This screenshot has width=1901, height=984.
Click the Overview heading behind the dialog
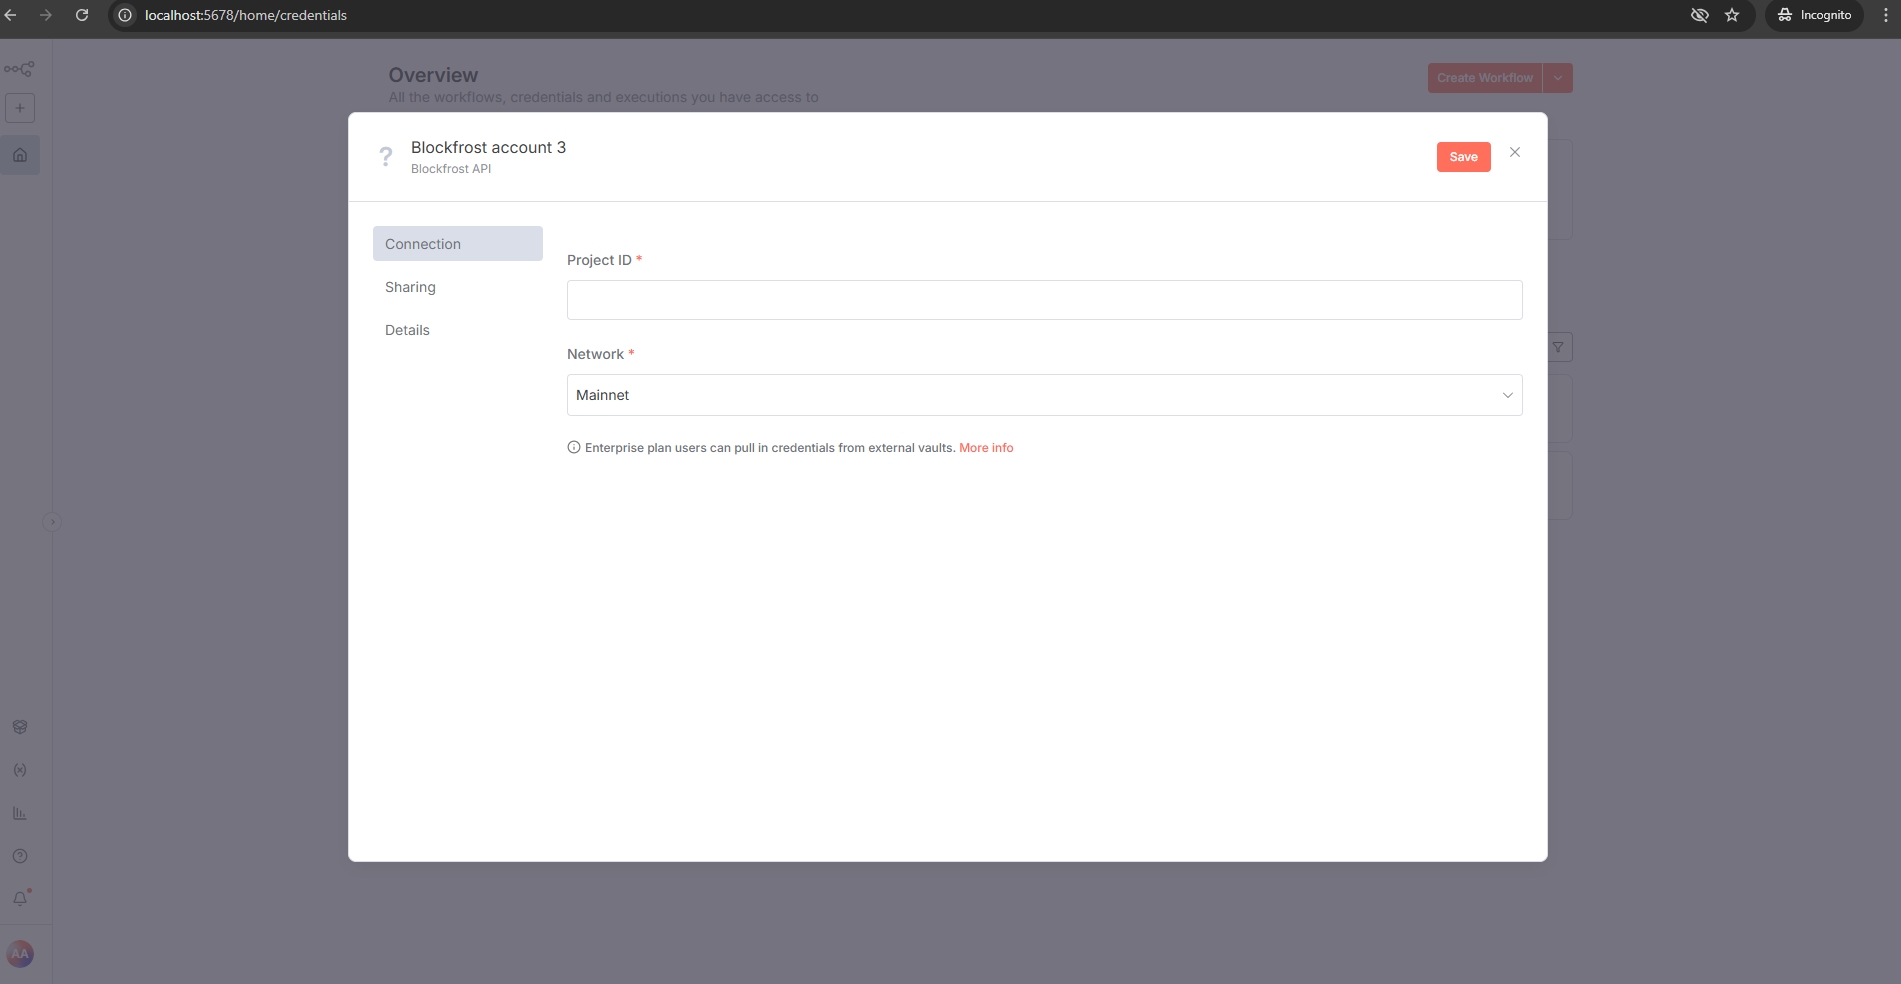click(x=433, y=75)
